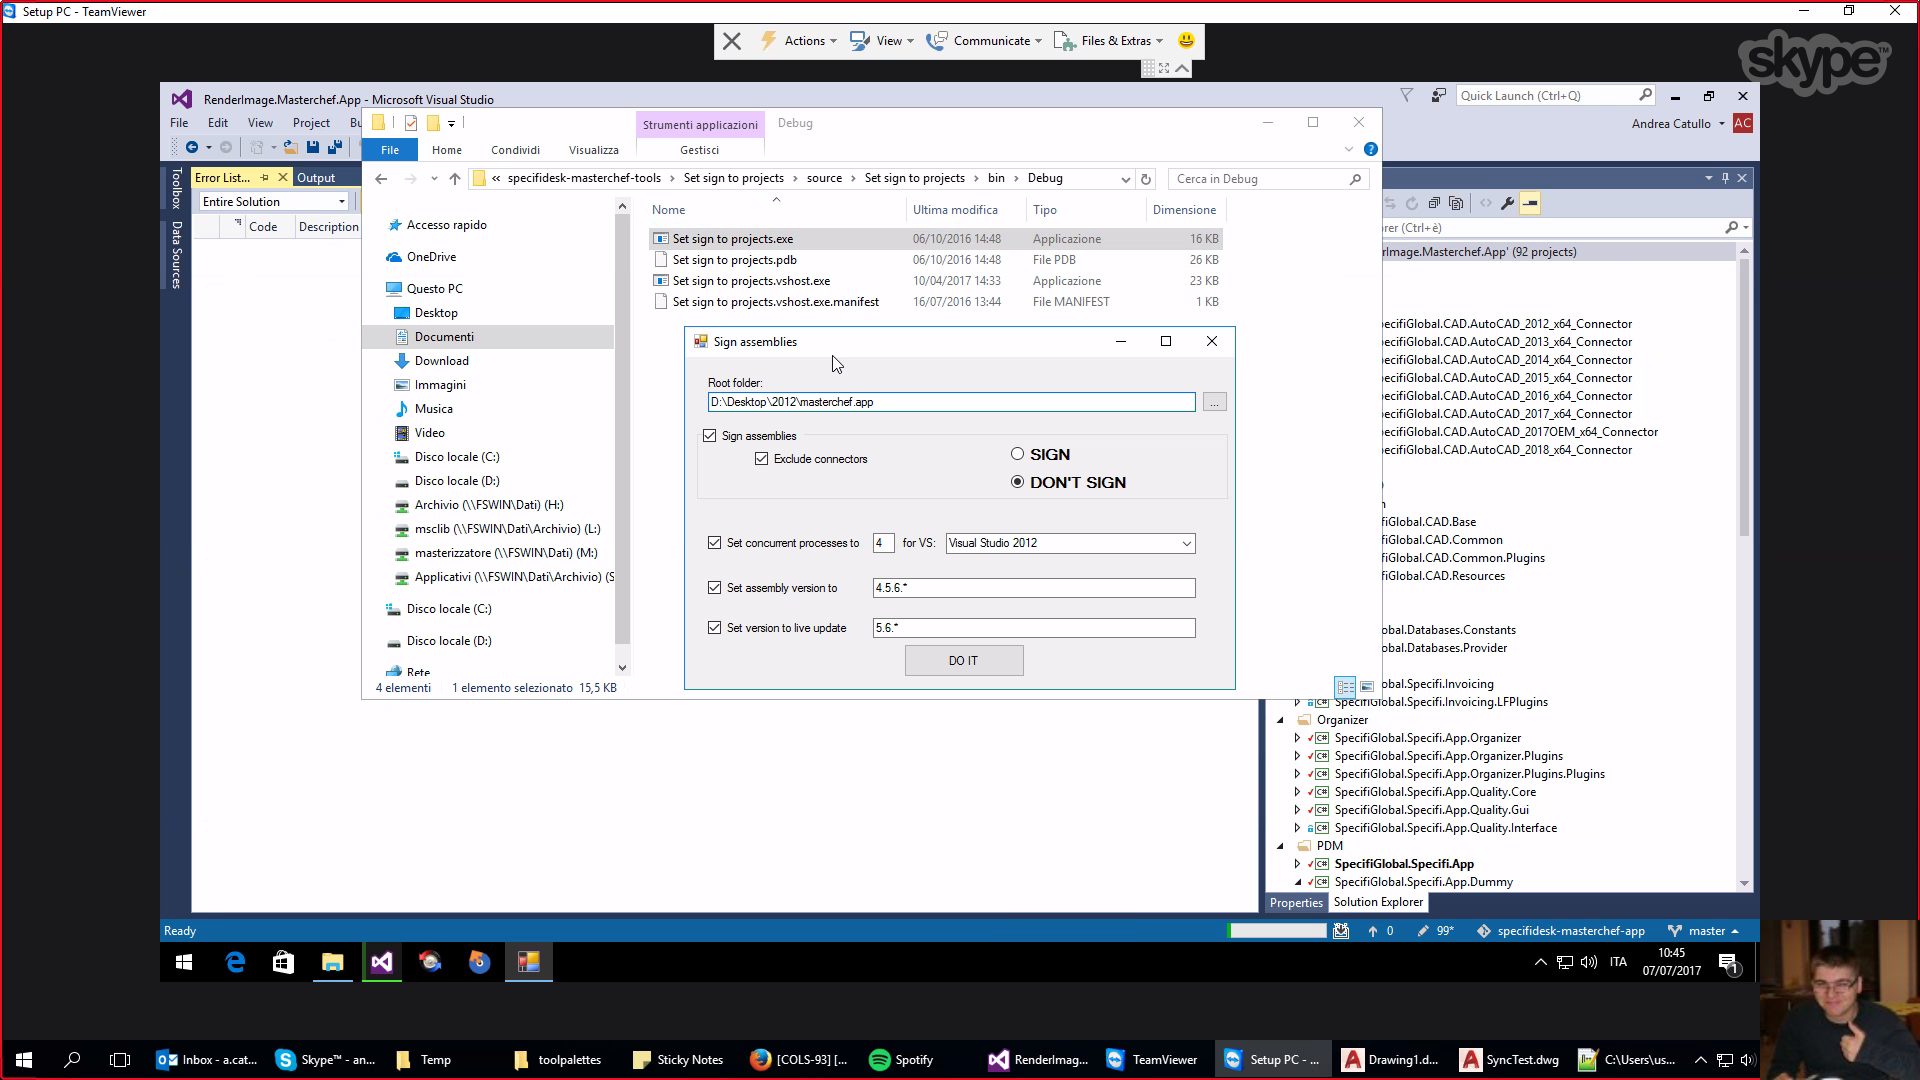Click Visual Studio Save icon in toolbar

[313, 147]
